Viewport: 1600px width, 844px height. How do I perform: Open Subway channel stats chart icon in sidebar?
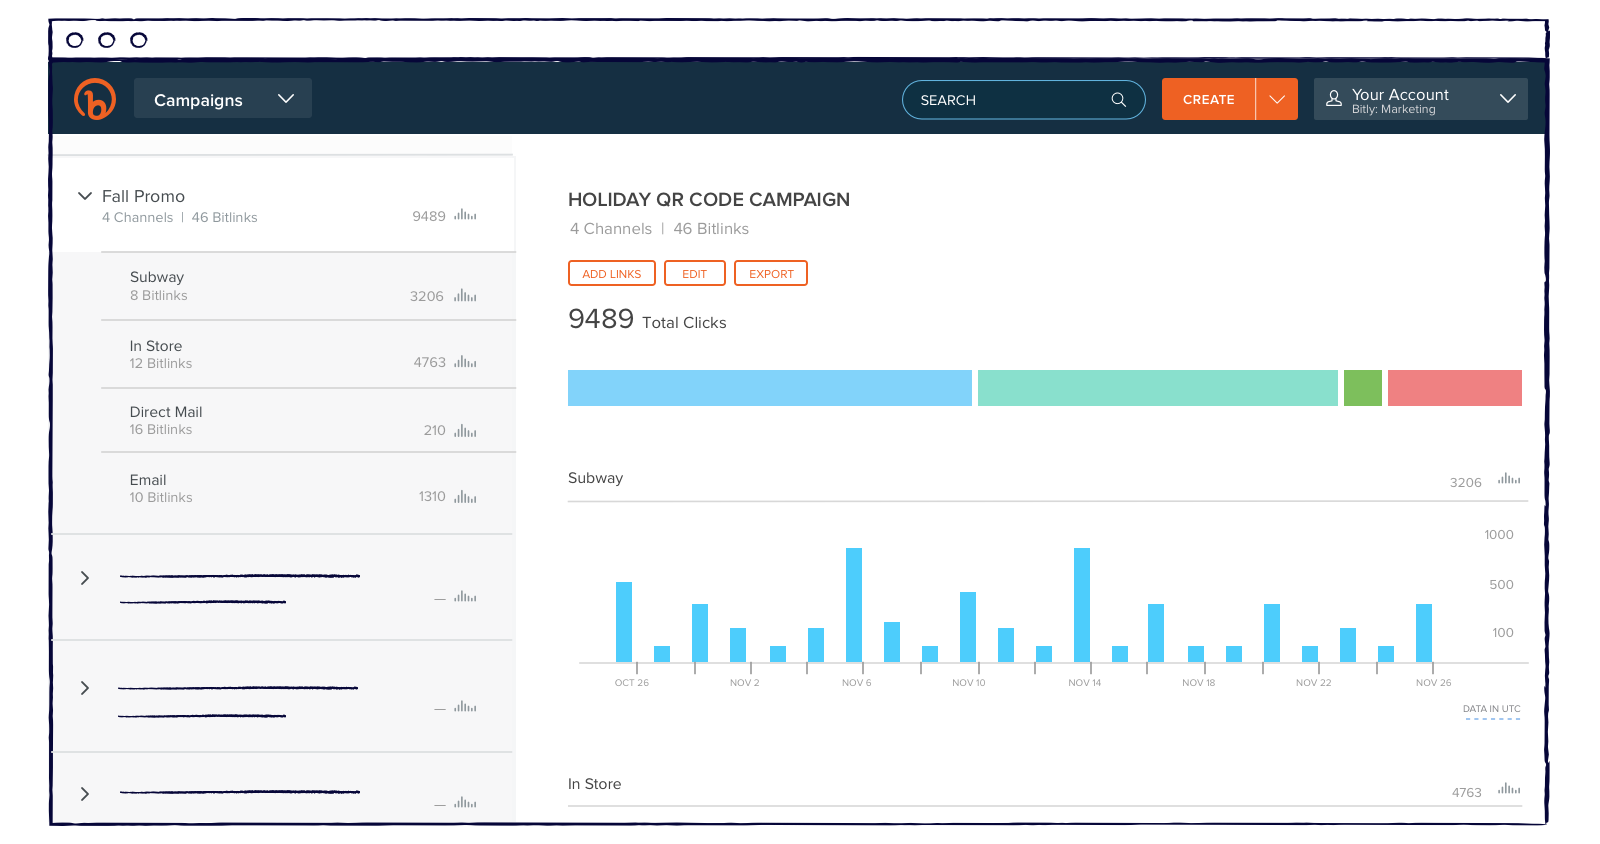coord(465,296)
